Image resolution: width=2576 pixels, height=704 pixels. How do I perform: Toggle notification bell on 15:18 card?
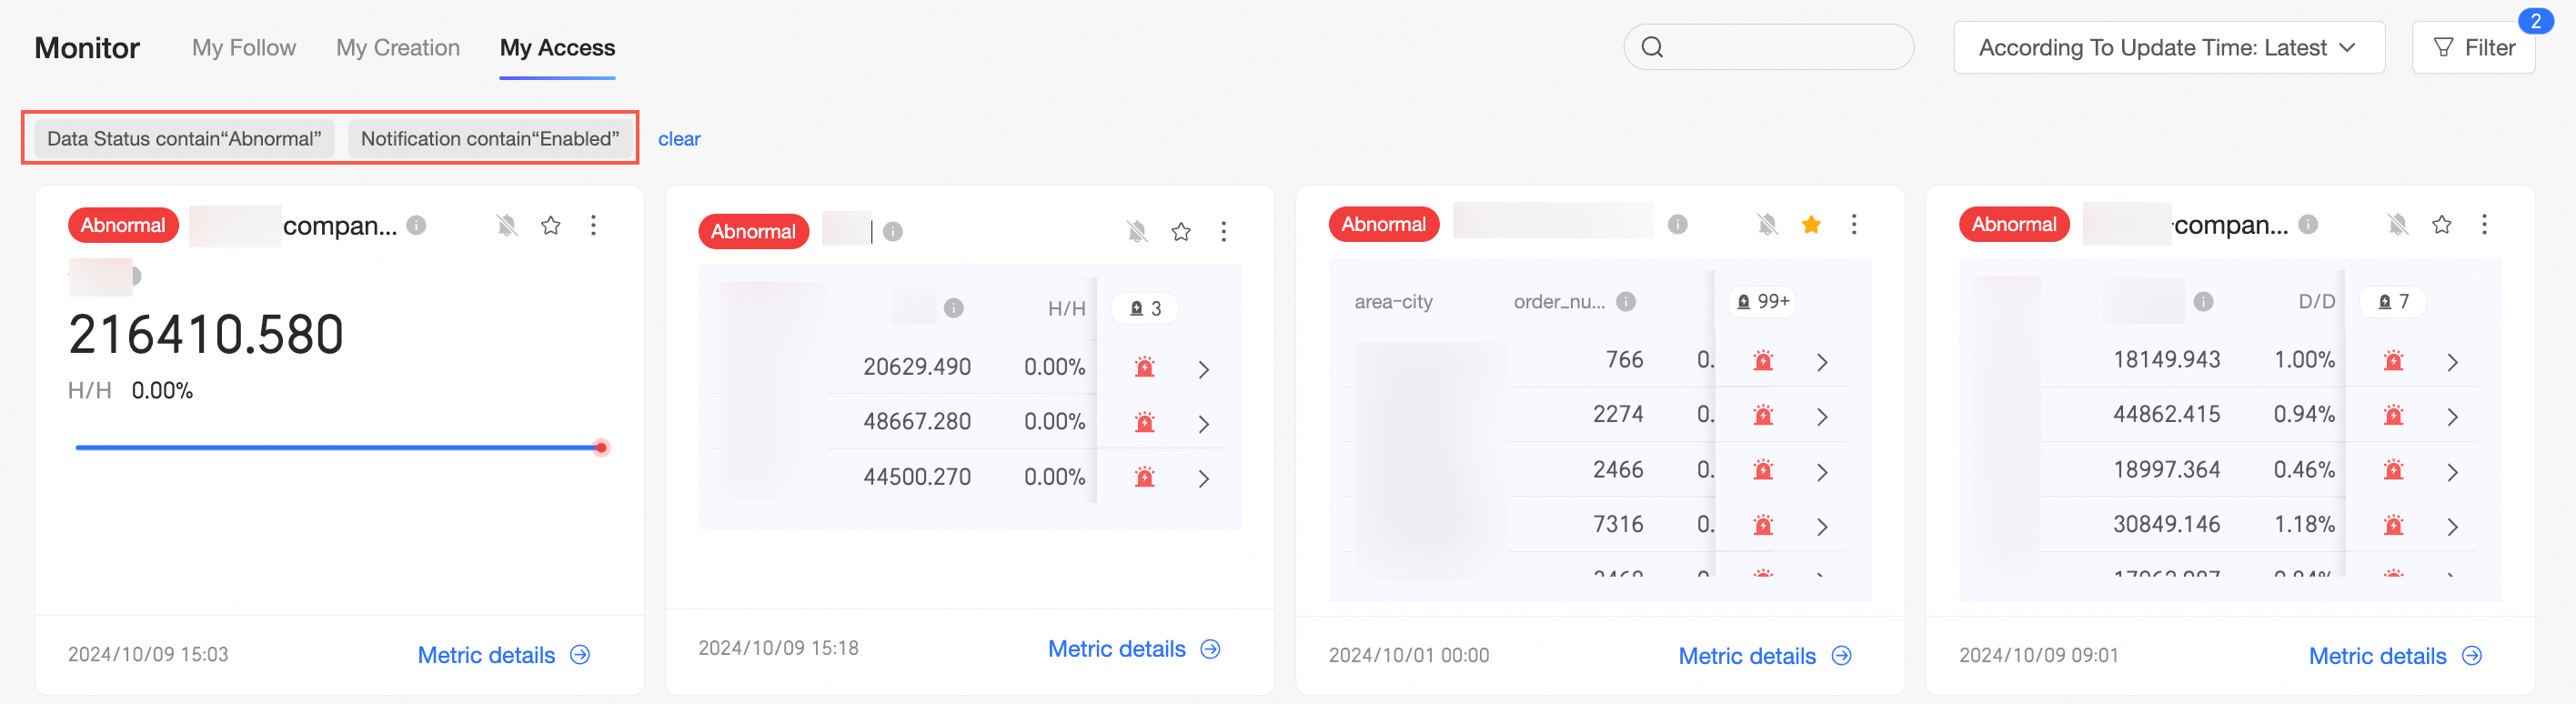[x=1137, y=232]
